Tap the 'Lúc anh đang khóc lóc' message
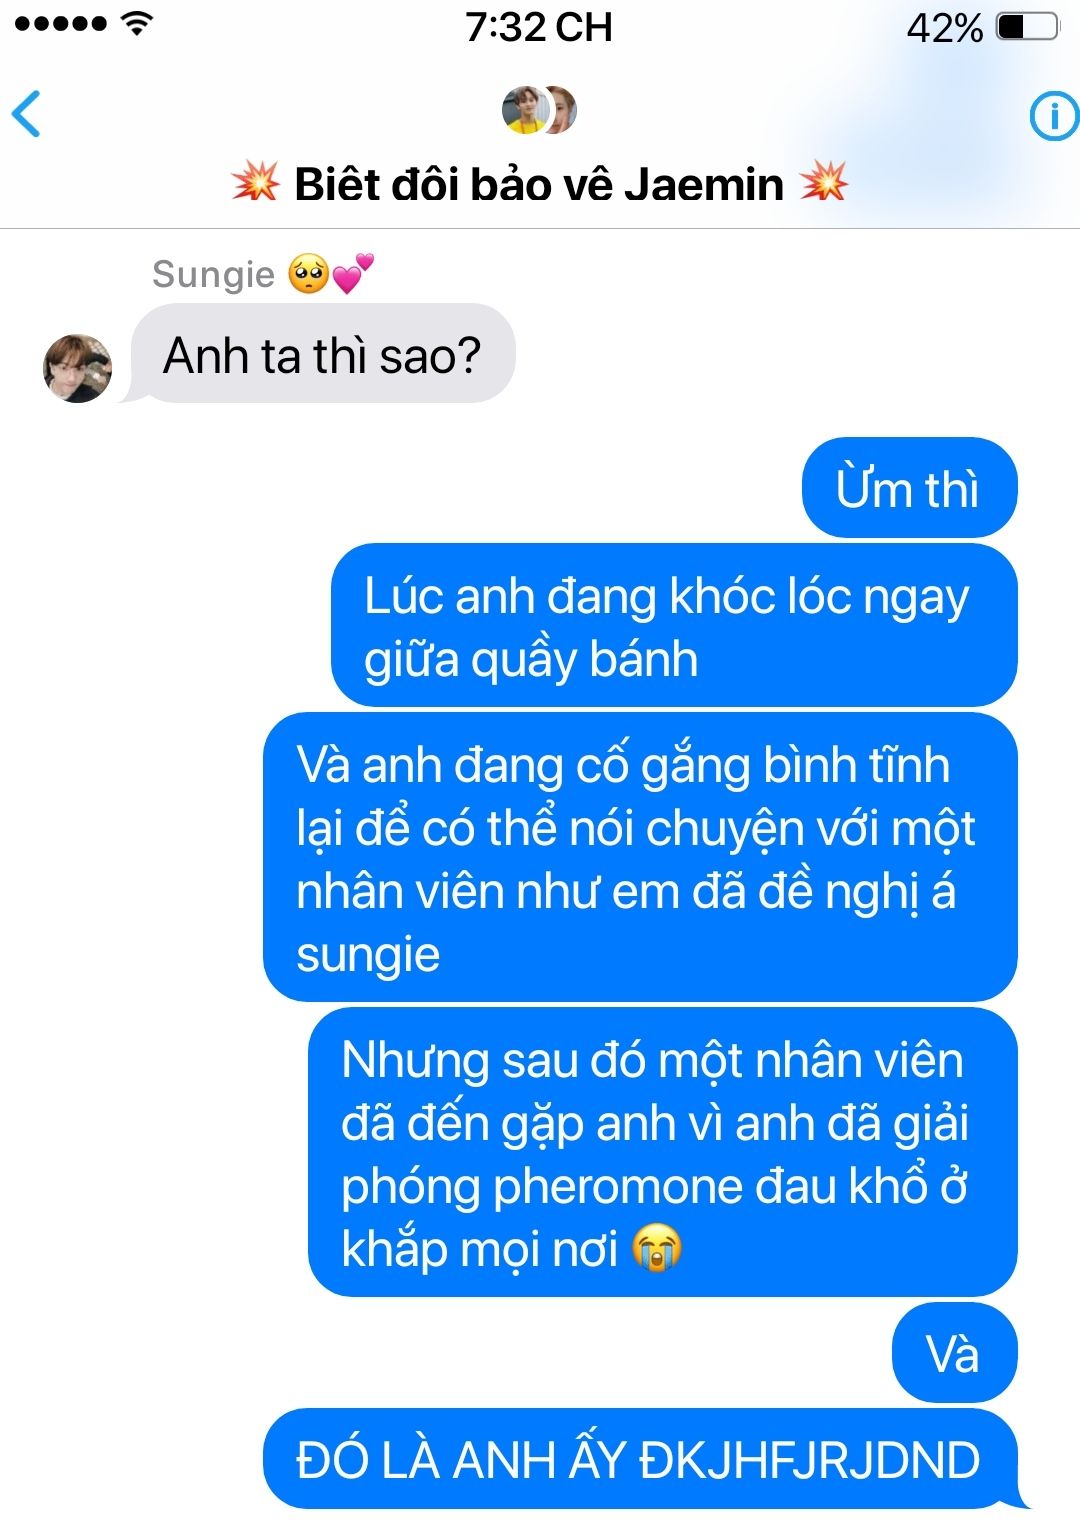 pyautogui.click(x=674, y=626)
